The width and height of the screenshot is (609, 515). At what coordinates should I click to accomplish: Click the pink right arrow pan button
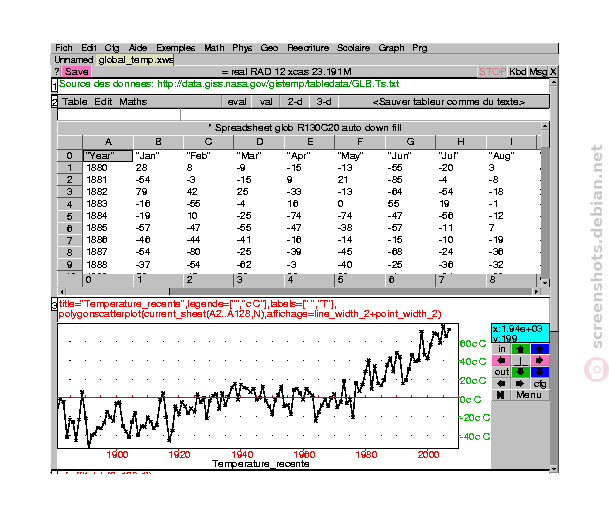click(x=539, y=360)
